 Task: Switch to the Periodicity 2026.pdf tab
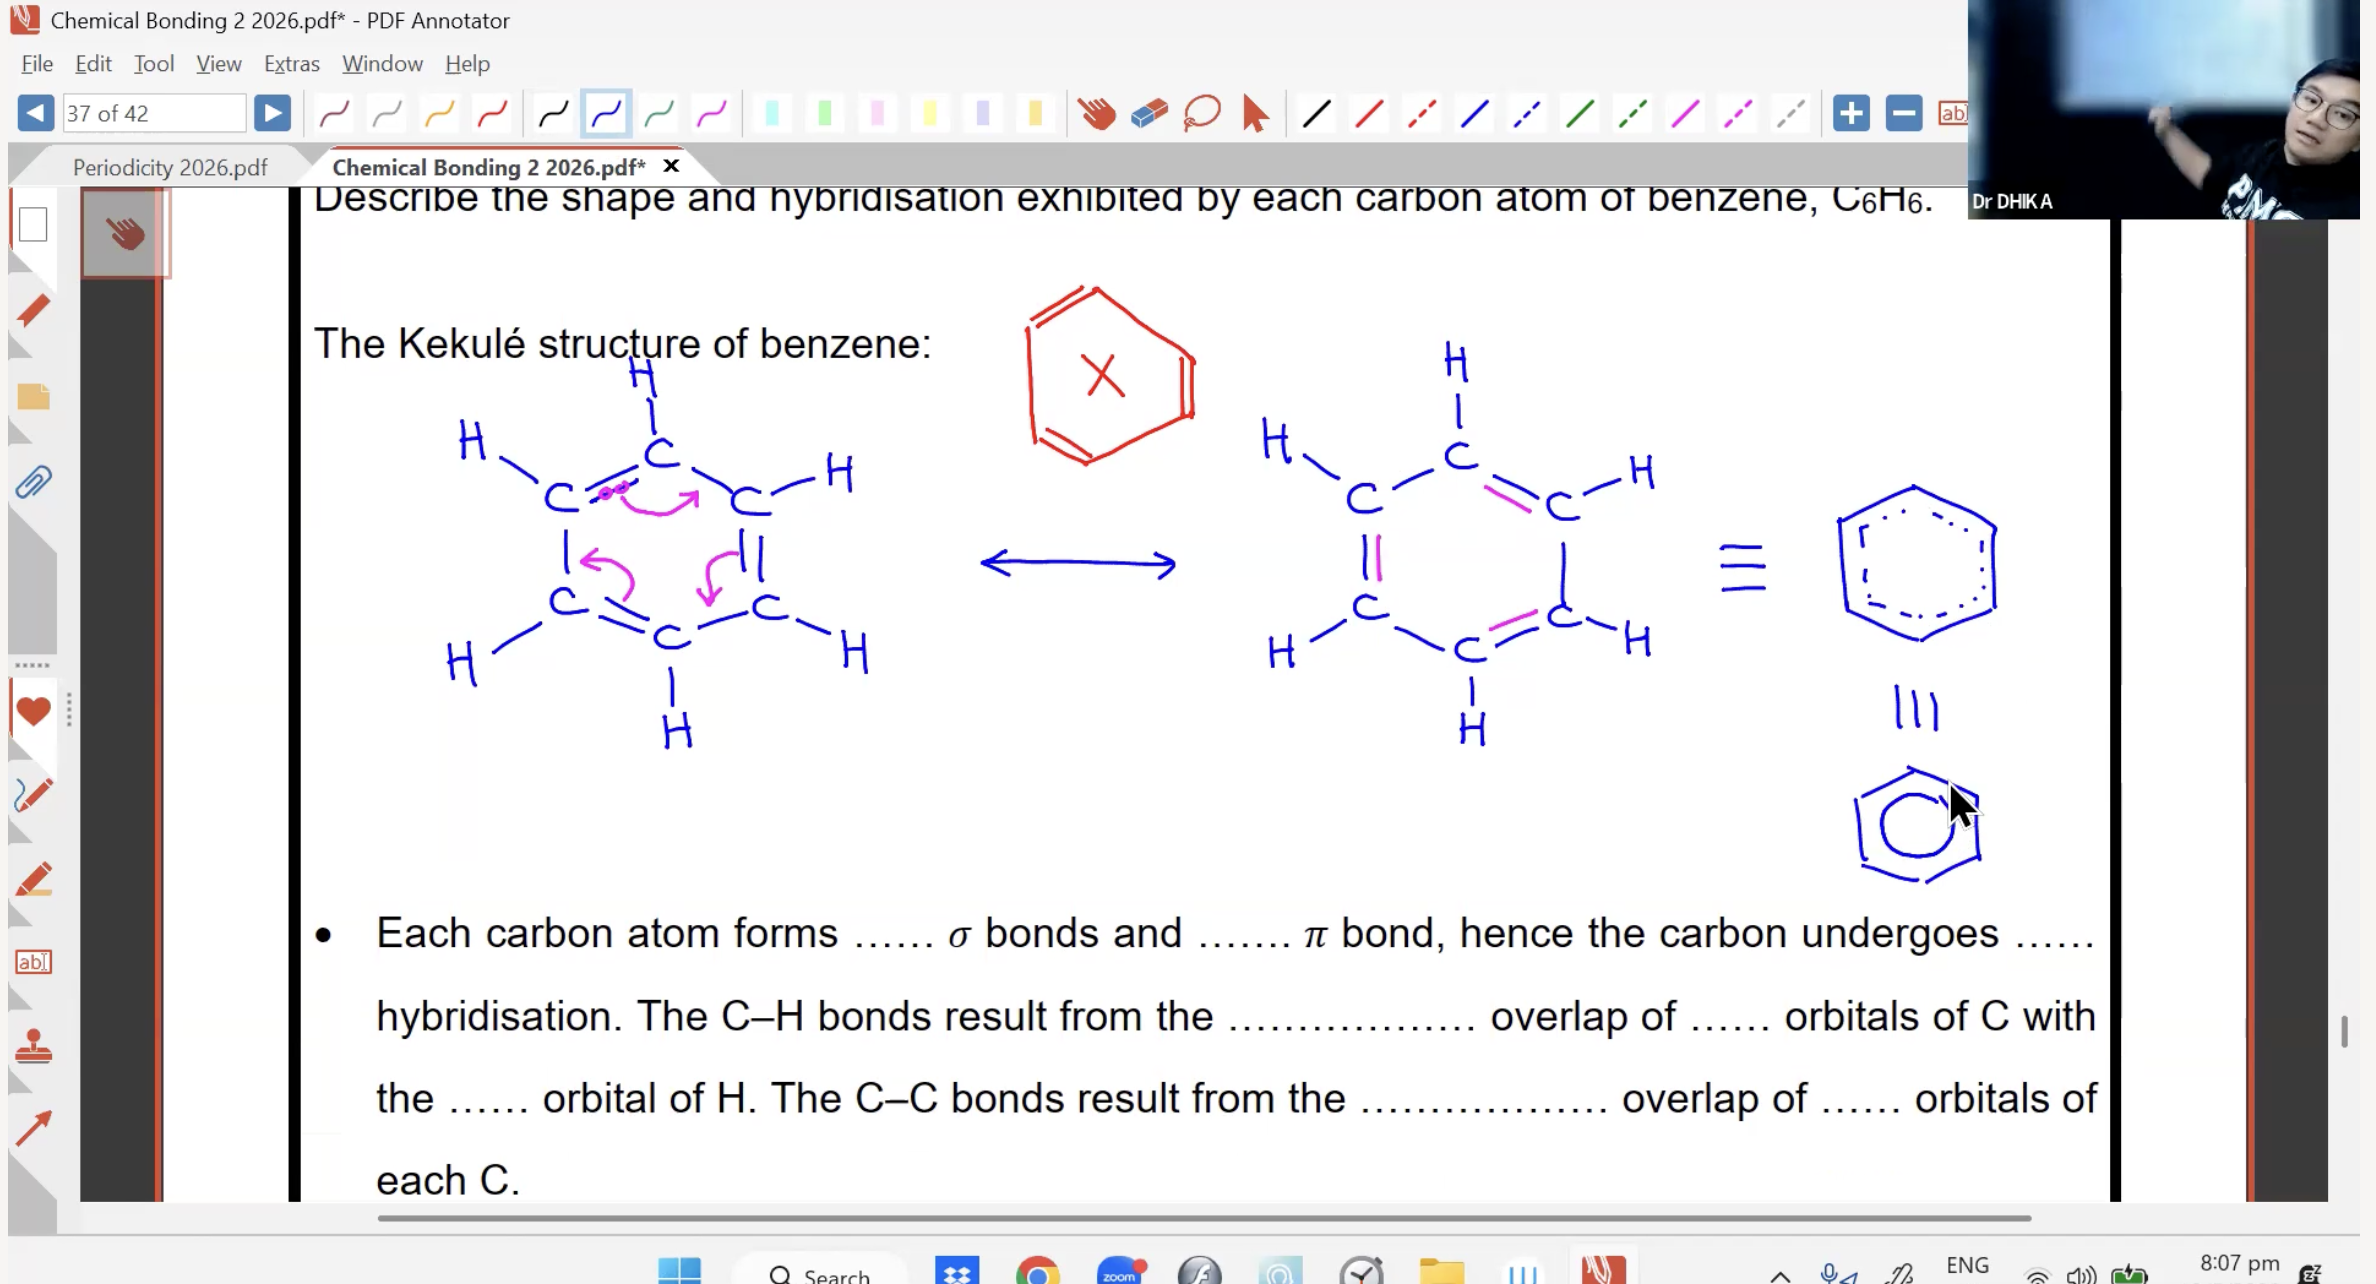170,167
